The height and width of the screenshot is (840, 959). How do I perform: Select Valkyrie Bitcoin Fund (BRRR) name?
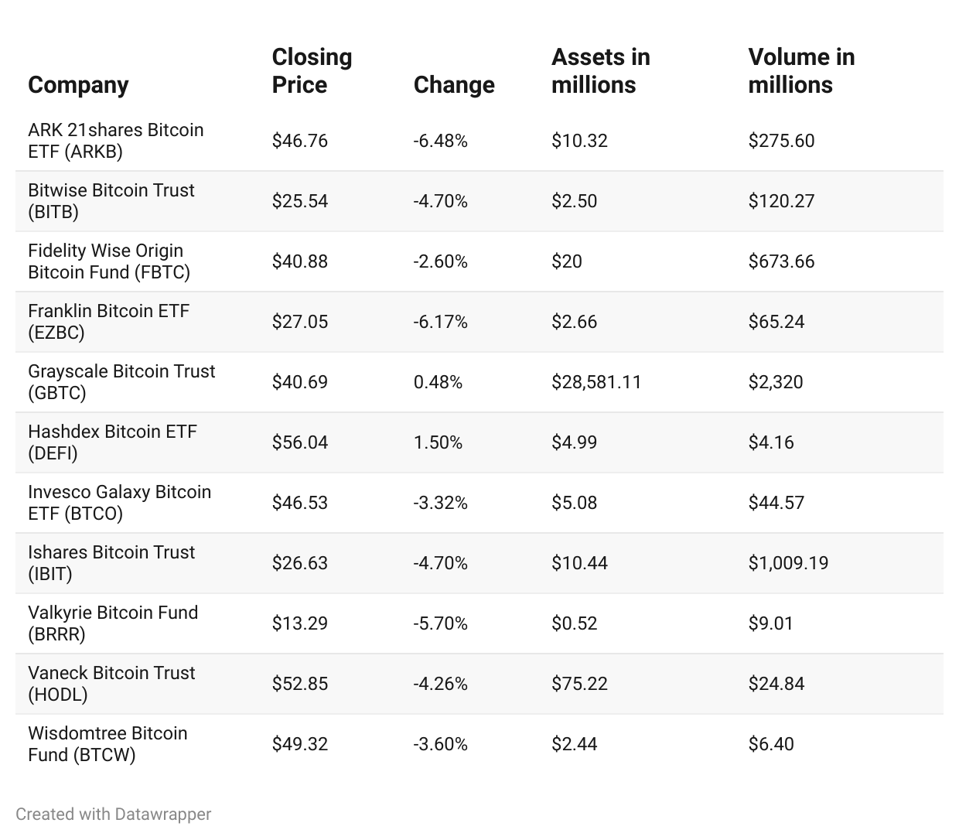click(112, 623)
